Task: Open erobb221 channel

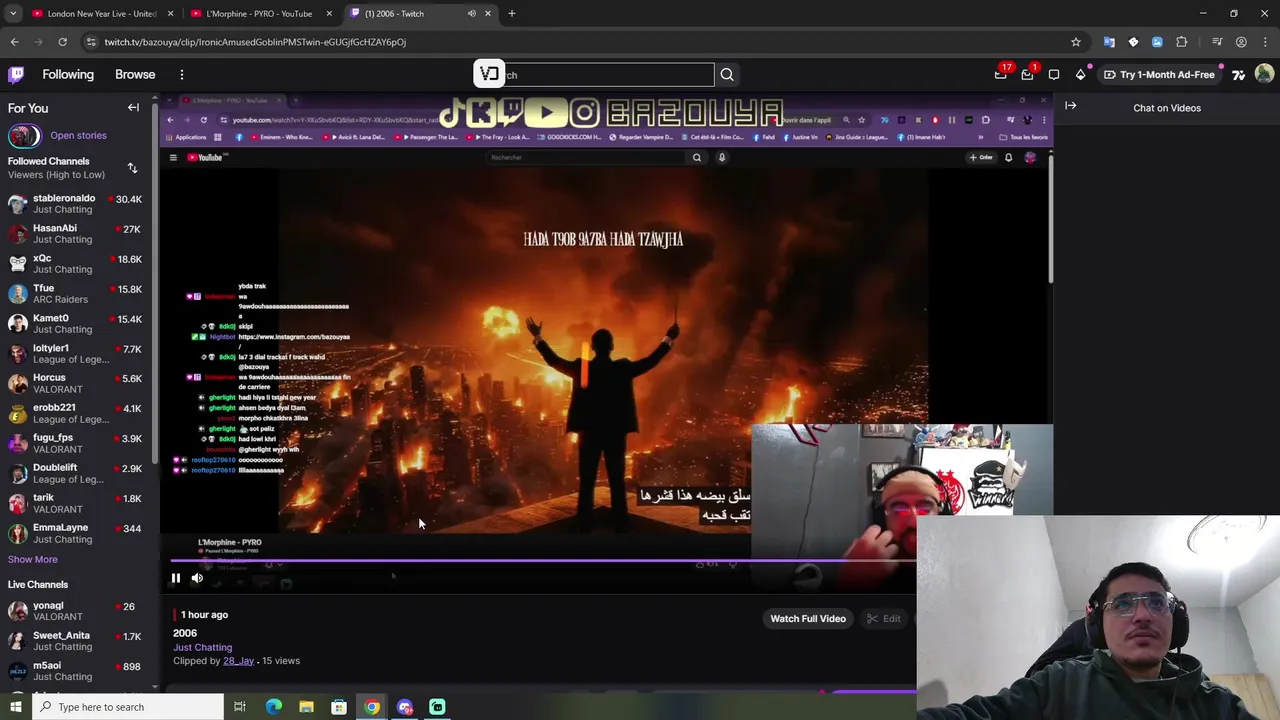Action: 76,414
